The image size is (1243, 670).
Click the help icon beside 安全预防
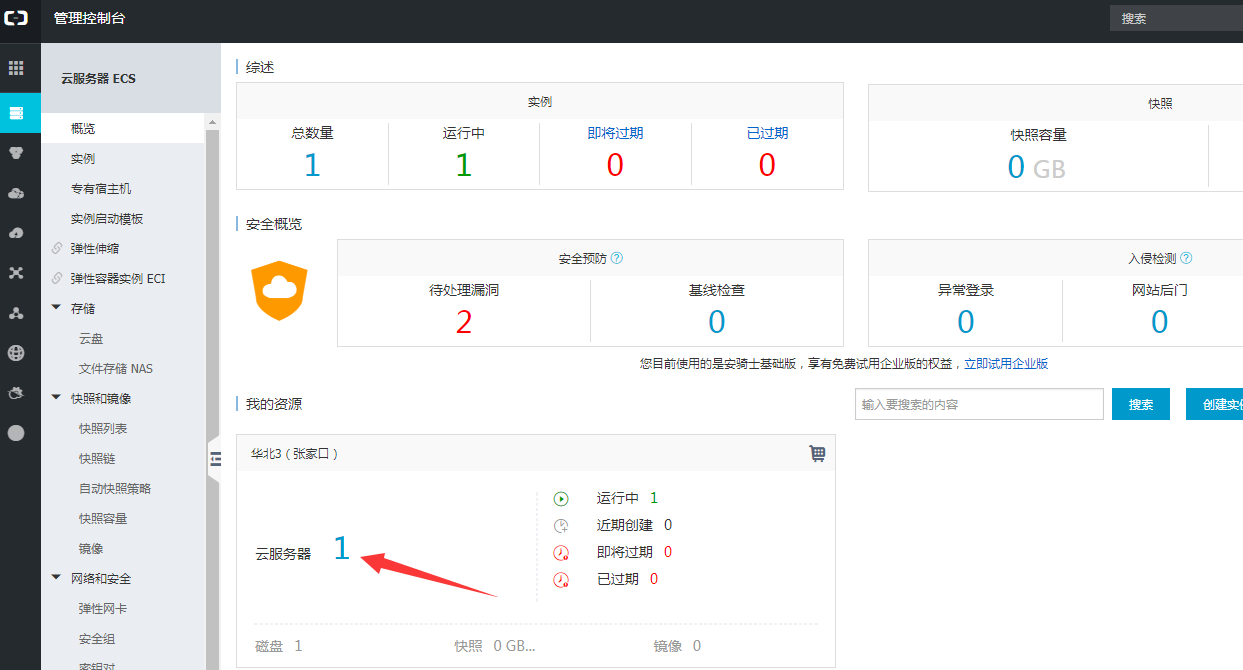click(617, 258)
